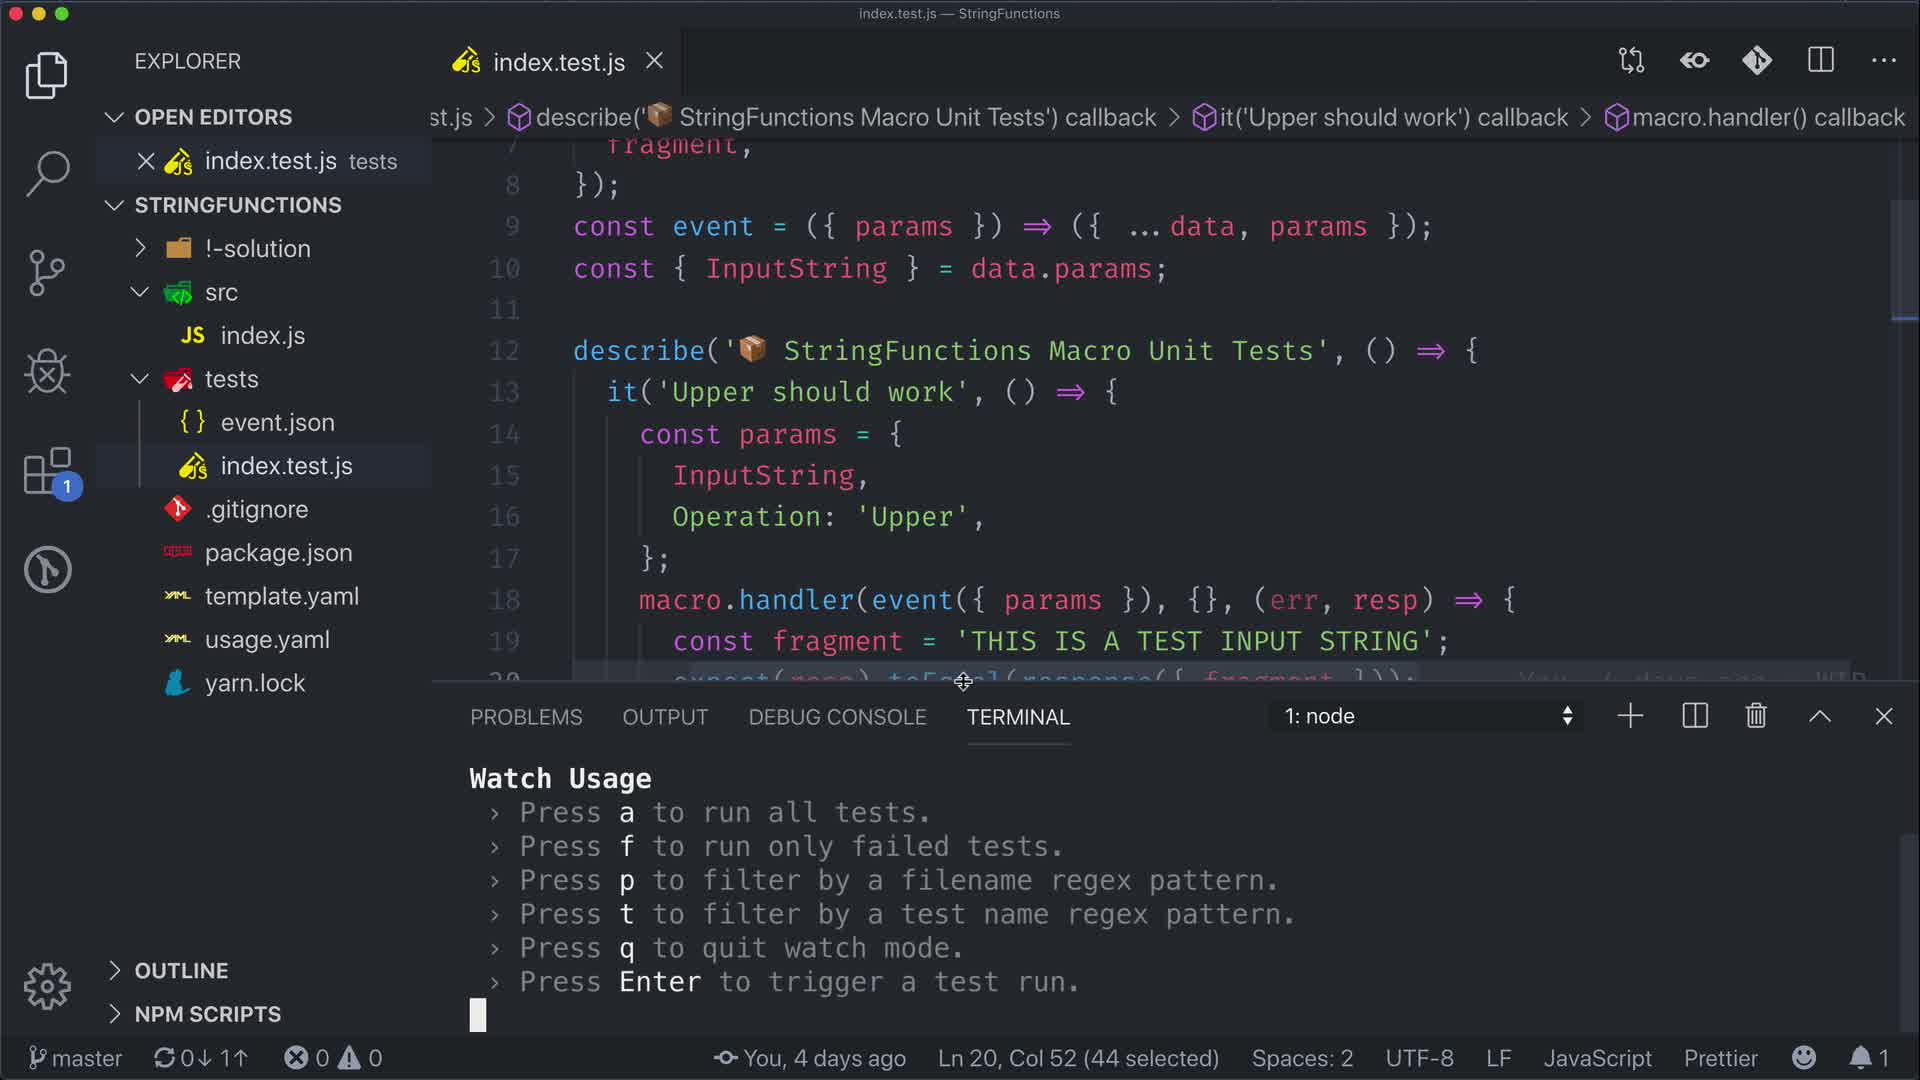Open the Search view in activity bar

47,173
